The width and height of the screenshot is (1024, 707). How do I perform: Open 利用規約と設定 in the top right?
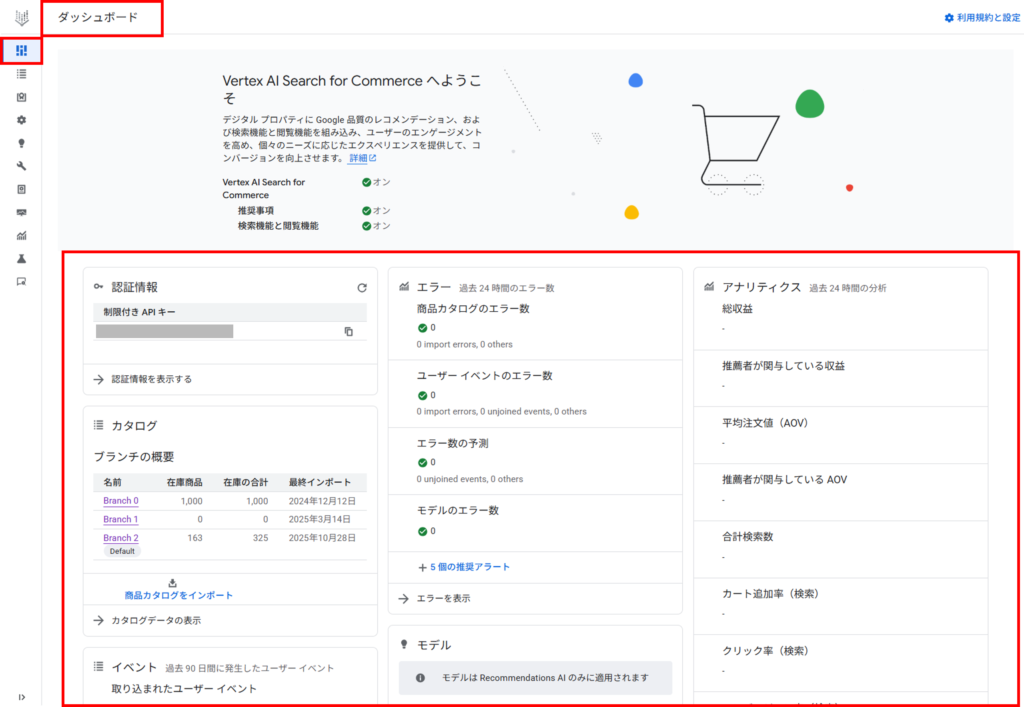click(982, 18)
